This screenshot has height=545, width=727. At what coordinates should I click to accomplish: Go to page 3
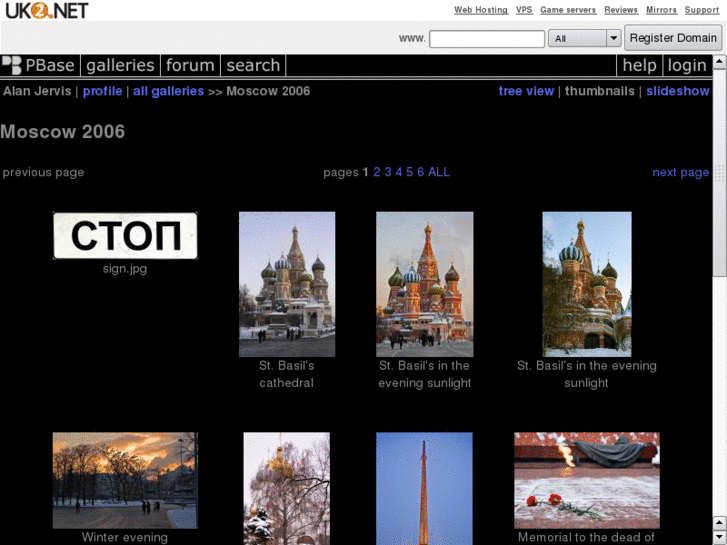point(388,172)
